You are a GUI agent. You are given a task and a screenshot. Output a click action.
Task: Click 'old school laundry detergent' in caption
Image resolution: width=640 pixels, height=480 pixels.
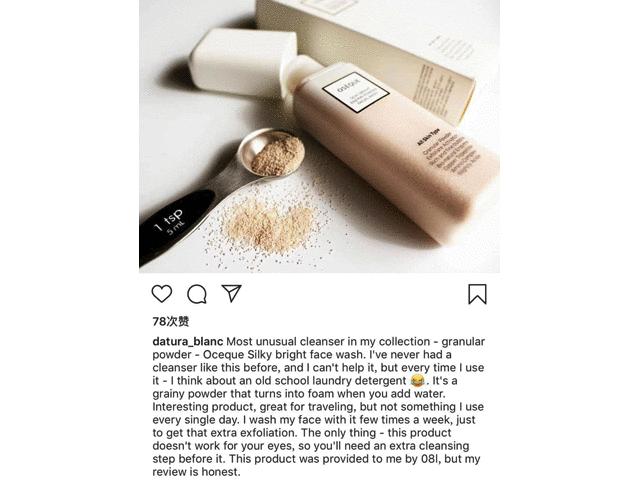[x=331, y=381]
